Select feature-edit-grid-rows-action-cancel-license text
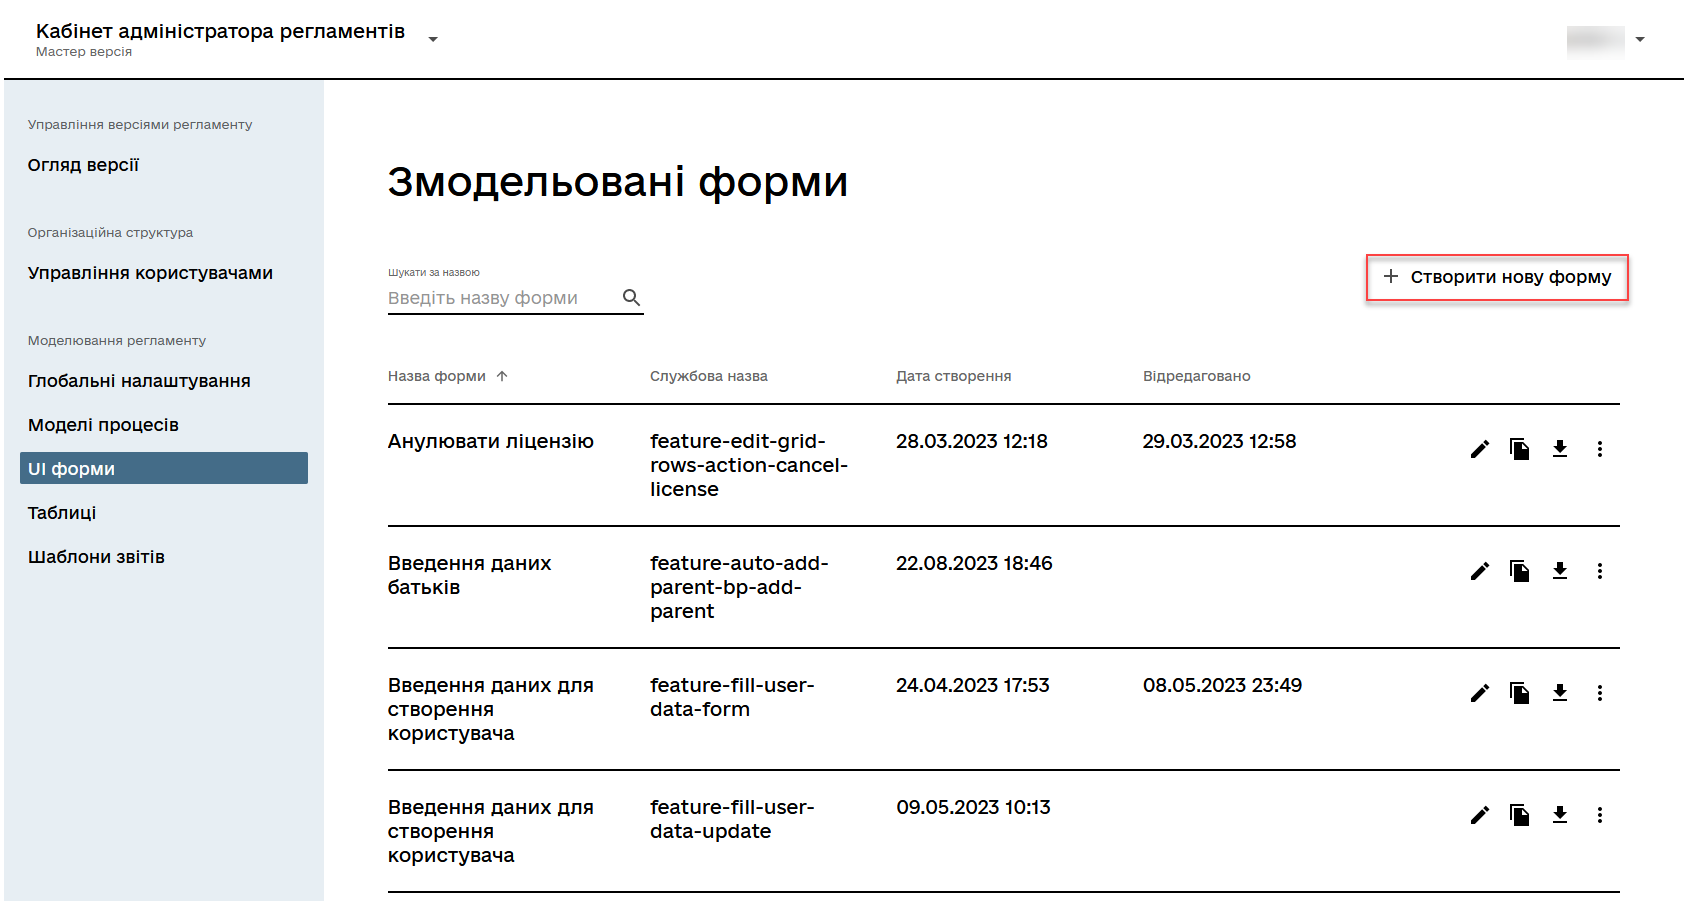 [x=749, y=465]
